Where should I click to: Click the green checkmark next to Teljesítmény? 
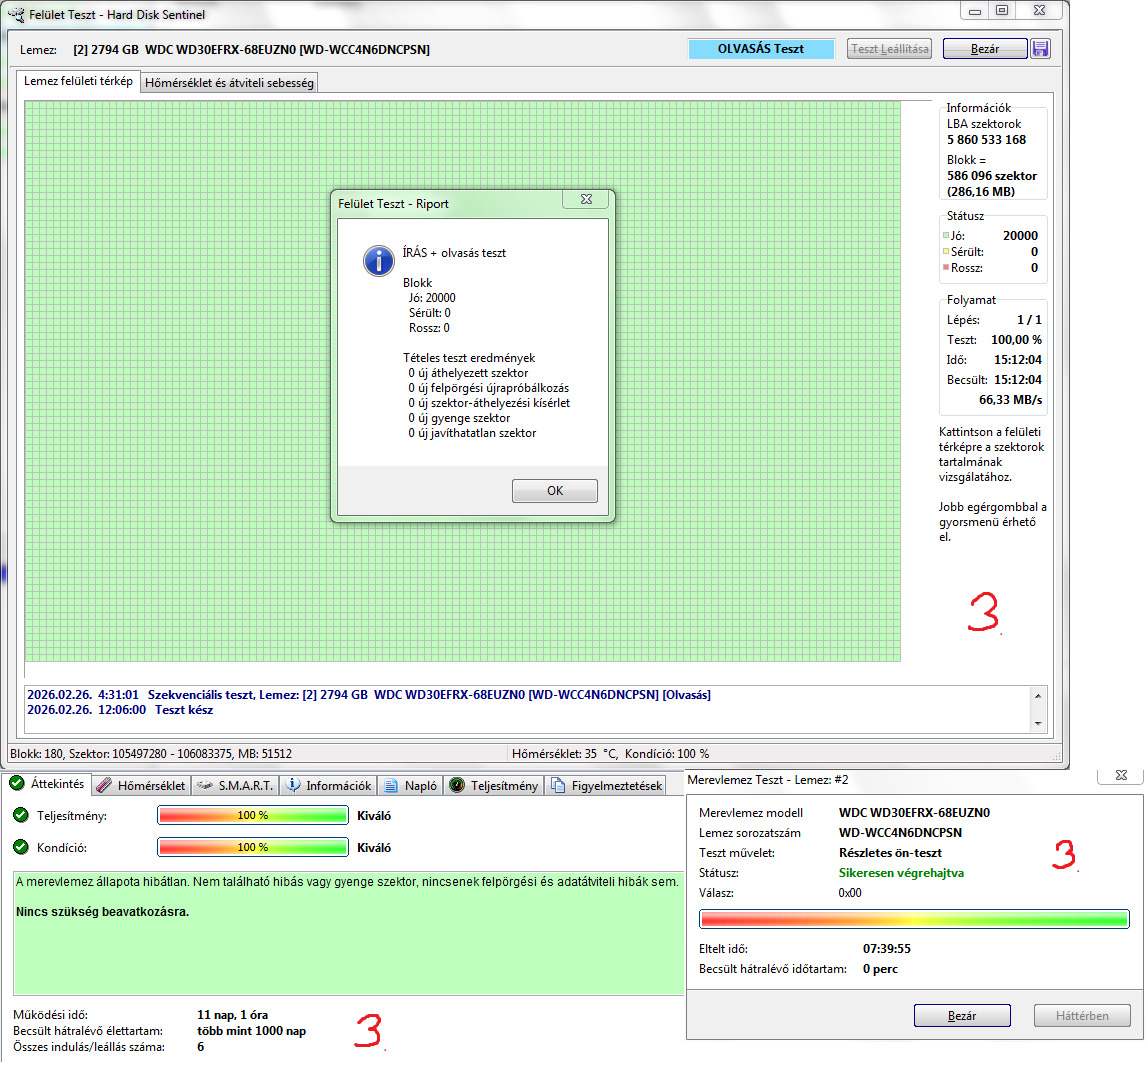21,815
